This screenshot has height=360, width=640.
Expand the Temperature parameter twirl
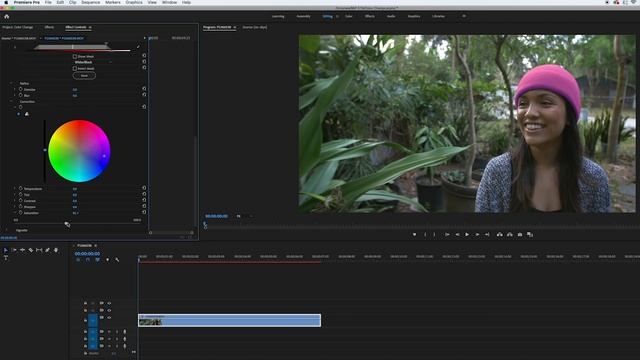click(x=15, y=189)
